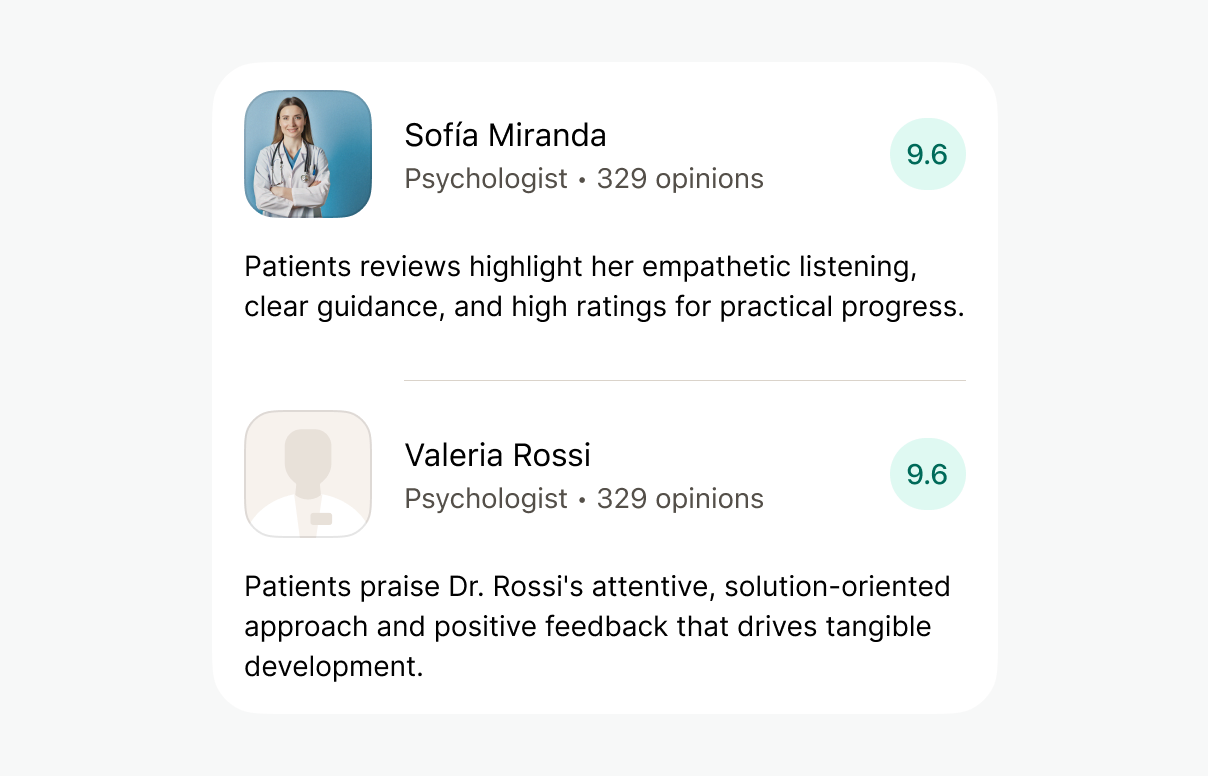Click the head silhouette in Valeria's avatar

click(x=307, y=455)
